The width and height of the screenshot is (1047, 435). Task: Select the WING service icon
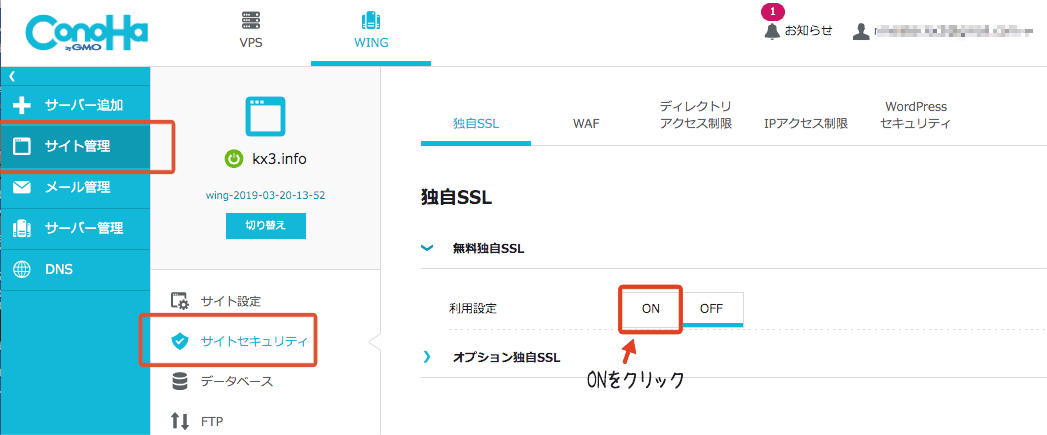coord(371,22)
